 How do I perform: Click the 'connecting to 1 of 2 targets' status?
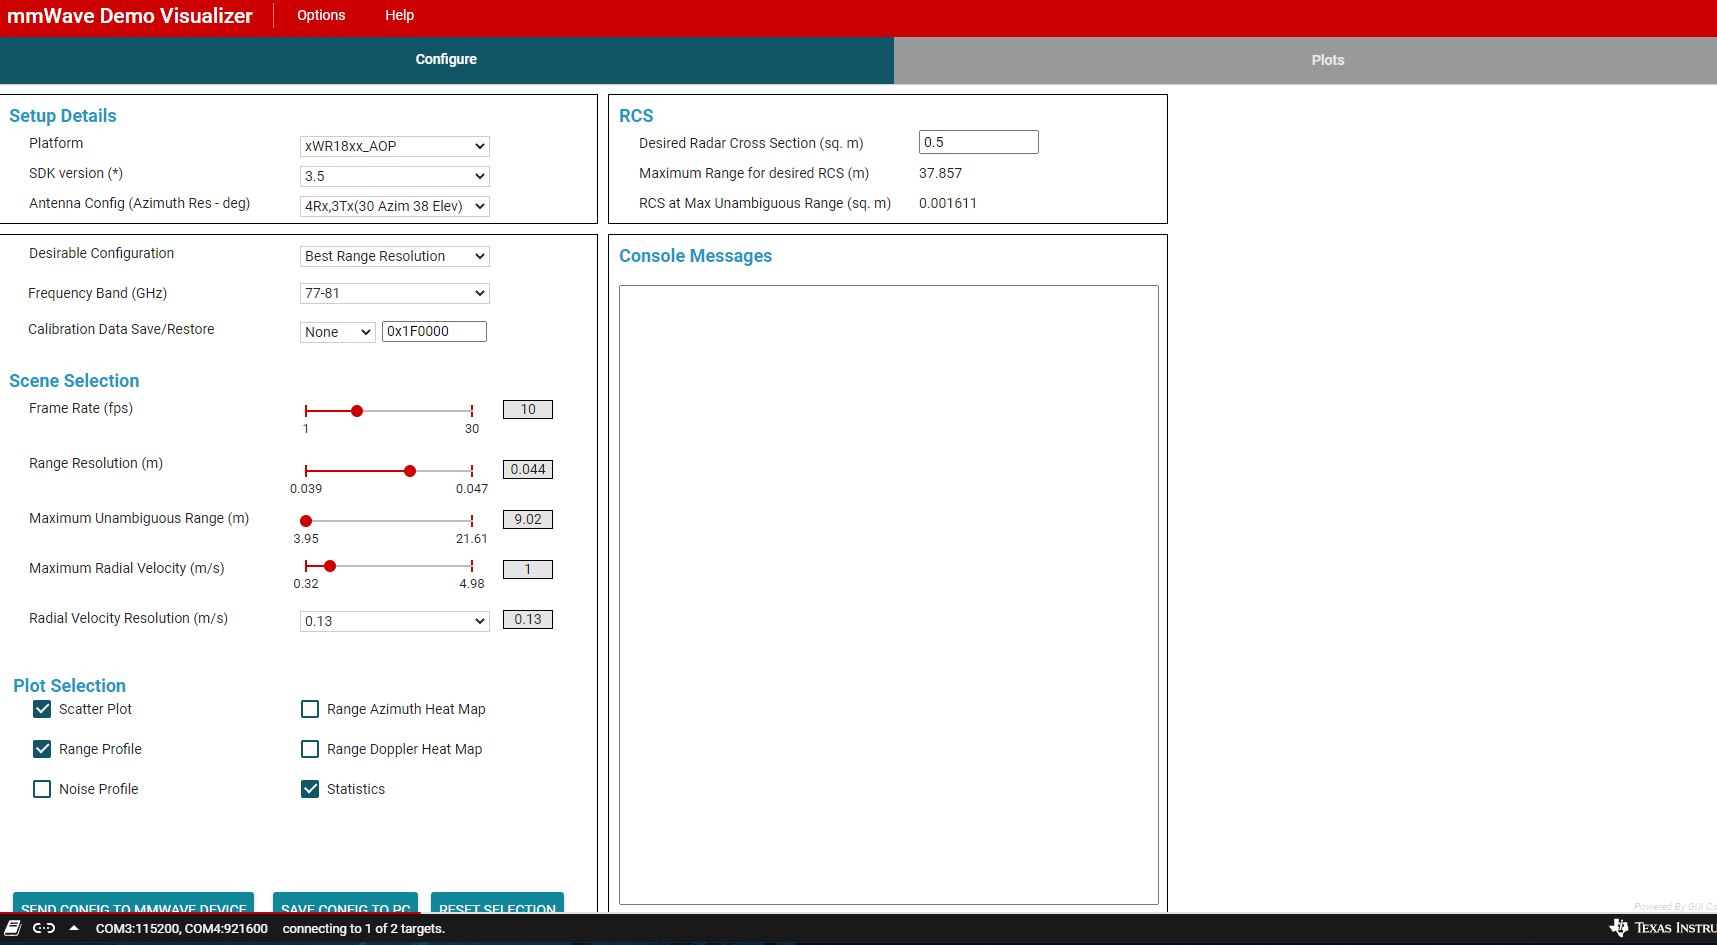[x=364, y=928]
